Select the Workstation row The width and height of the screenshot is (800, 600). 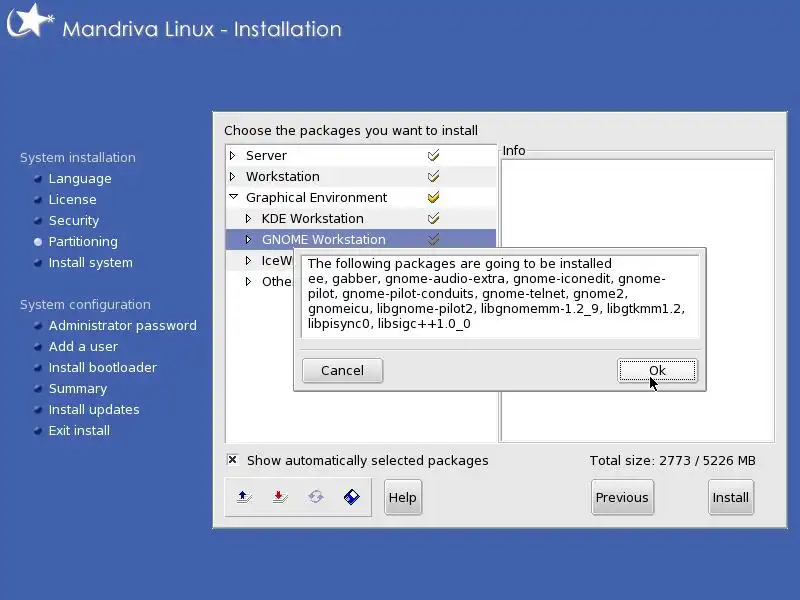[x=361, y=177]
